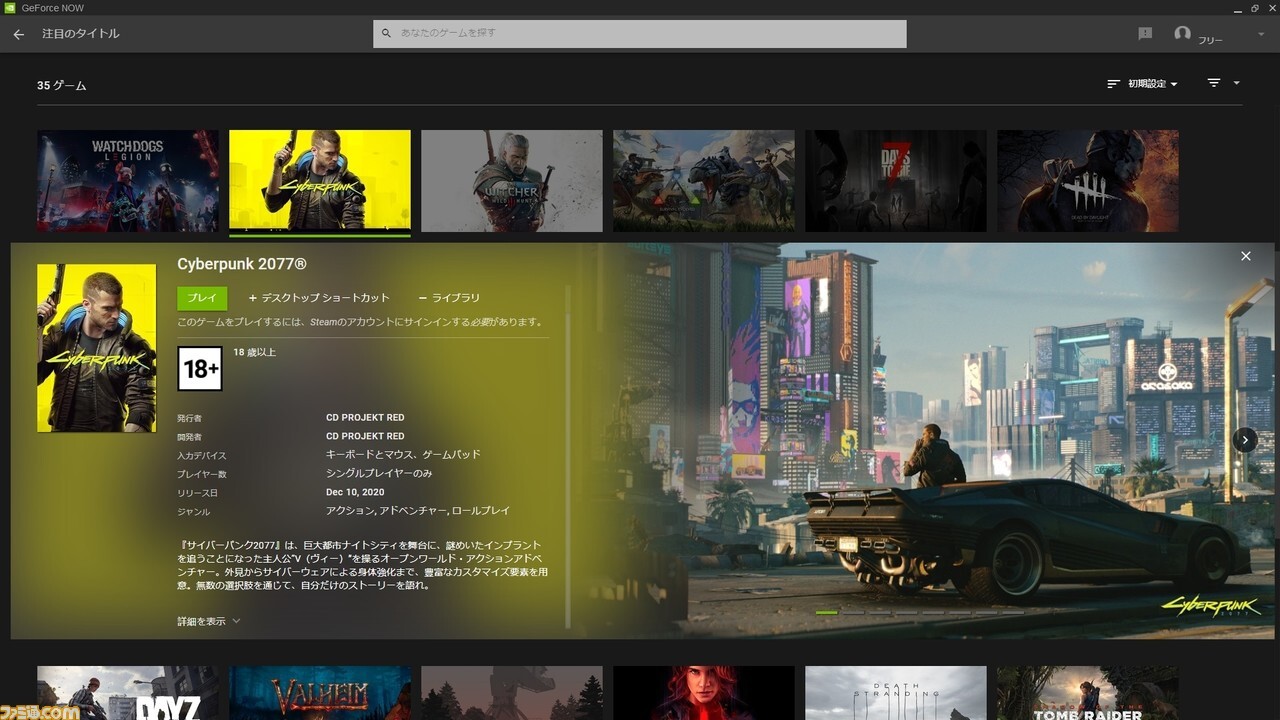Screen dimensions: 1280x720
Task: Select the 7 Days to Die thumbnail
Action: click(x=896, y=180)
